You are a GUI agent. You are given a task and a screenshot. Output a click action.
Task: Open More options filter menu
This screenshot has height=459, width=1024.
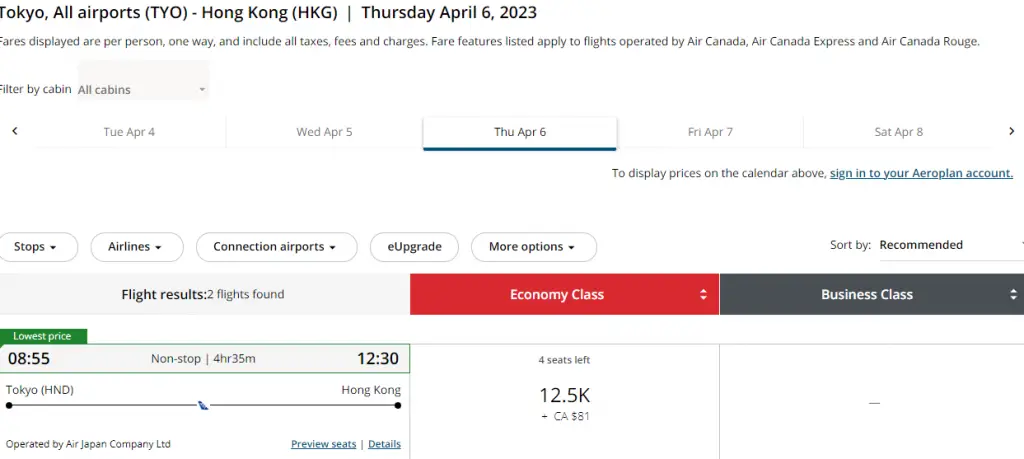click(x=534, y=247)
